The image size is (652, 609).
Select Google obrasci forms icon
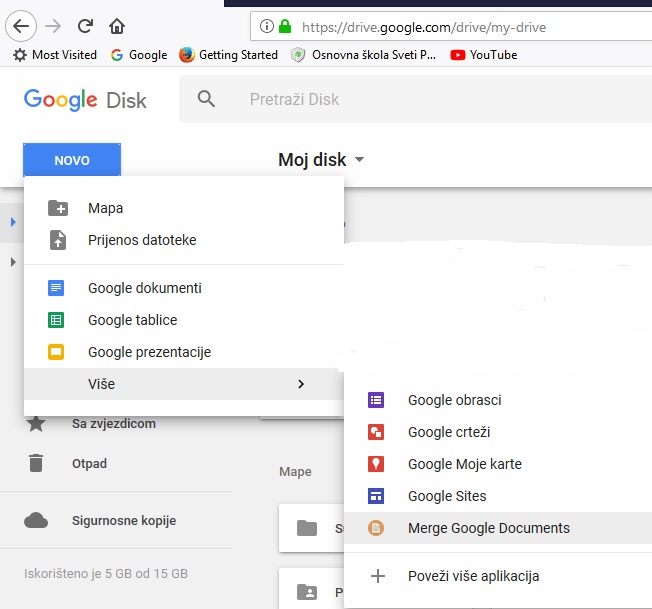pos(376,400)
